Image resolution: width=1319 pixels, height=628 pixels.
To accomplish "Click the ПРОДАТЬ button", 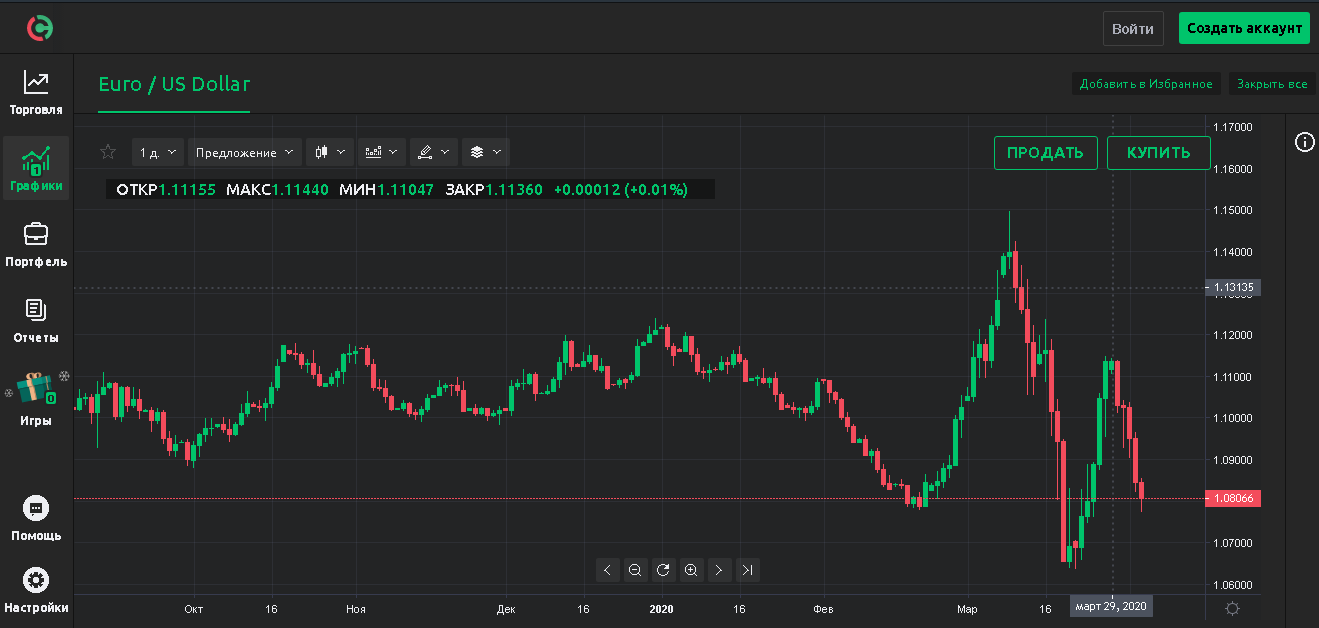I will [1045, 153].
